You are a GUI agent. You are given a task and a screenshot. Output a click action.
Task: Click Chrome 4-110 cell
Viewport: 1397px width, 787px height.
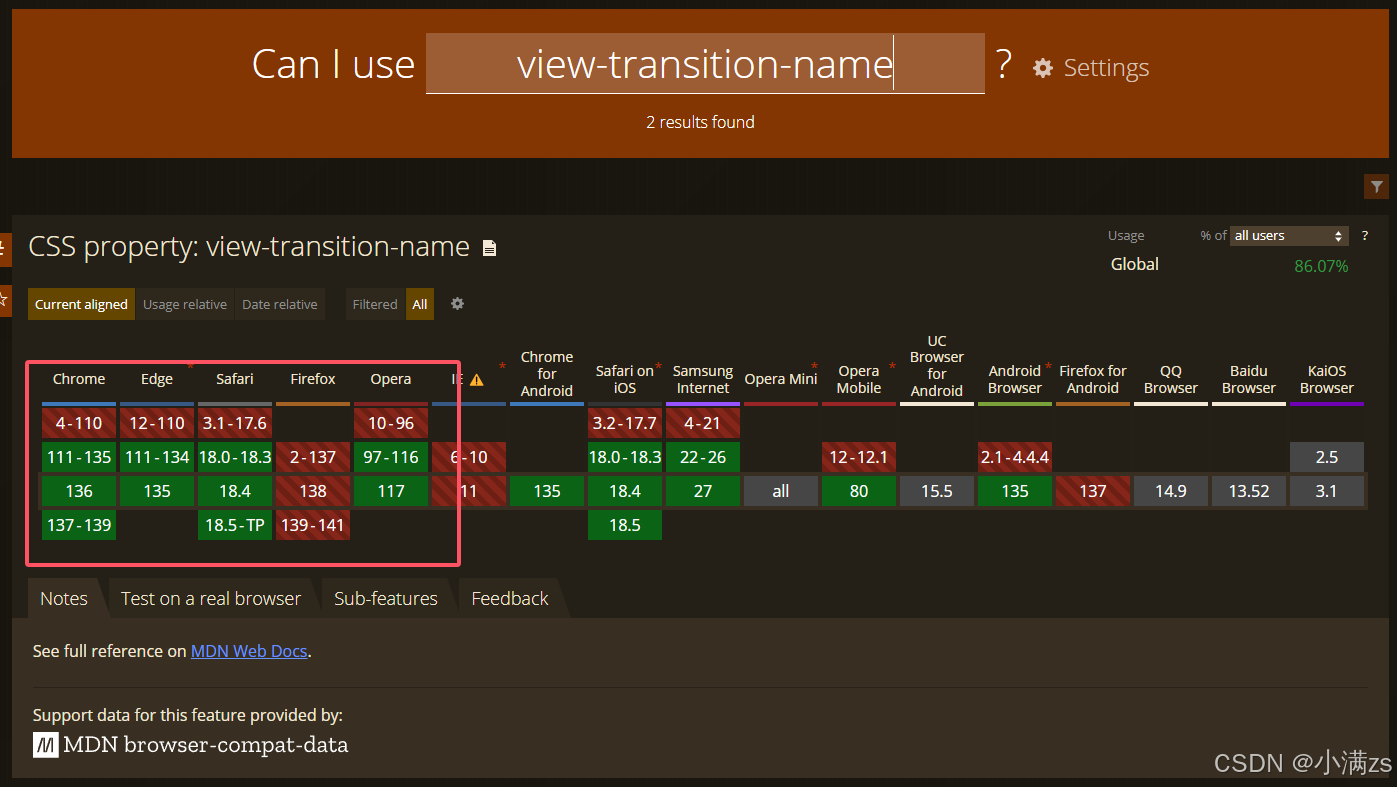[x=79, y=423]
